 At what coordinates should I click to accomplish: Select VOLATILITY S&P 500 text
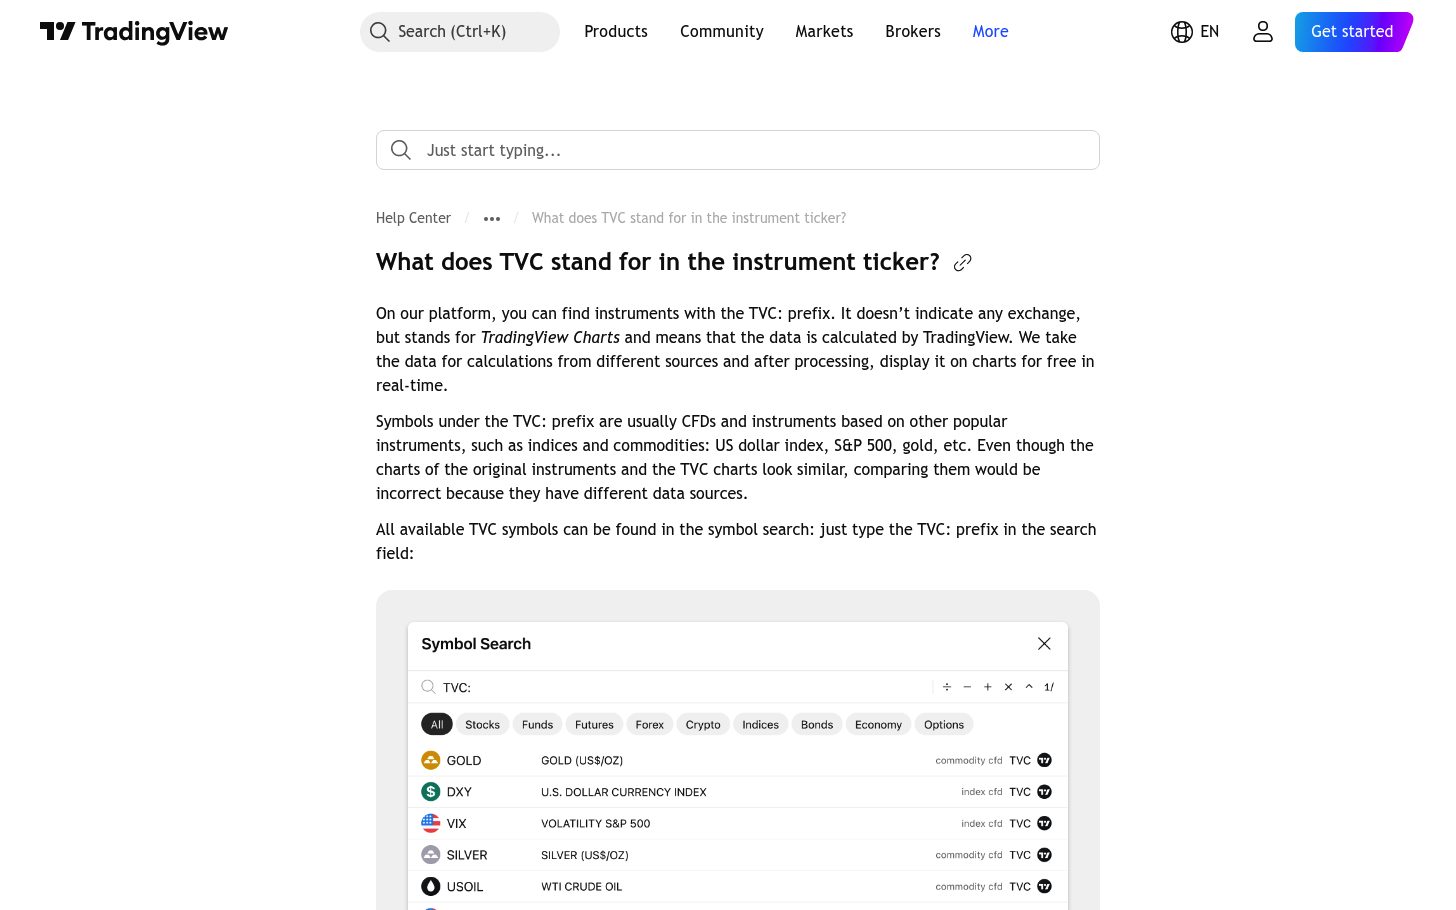click(596, 824)
